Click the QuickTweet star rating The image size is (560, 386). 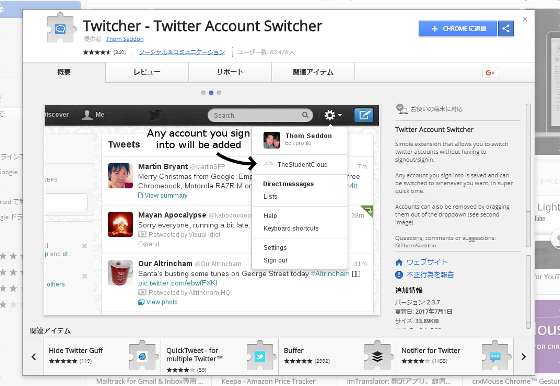[x=181, y=370]
